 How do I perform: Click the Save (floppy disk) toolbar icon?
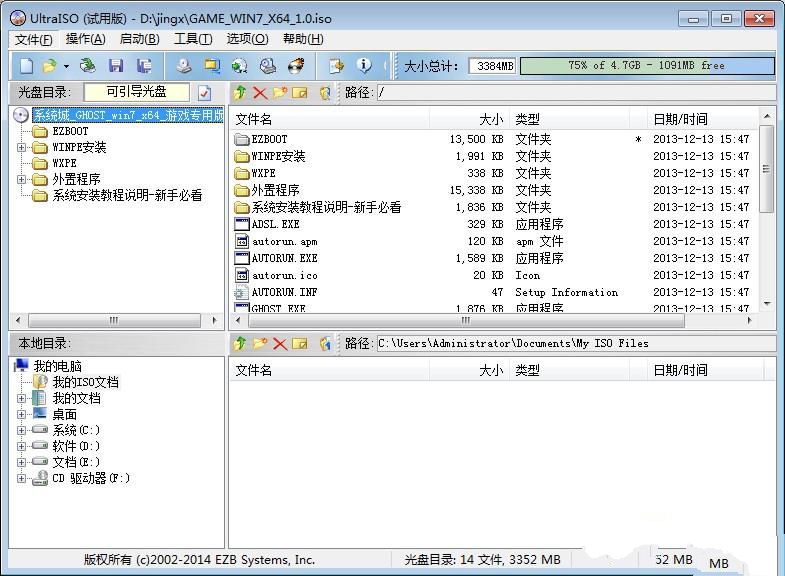click(x=116, y=66)
